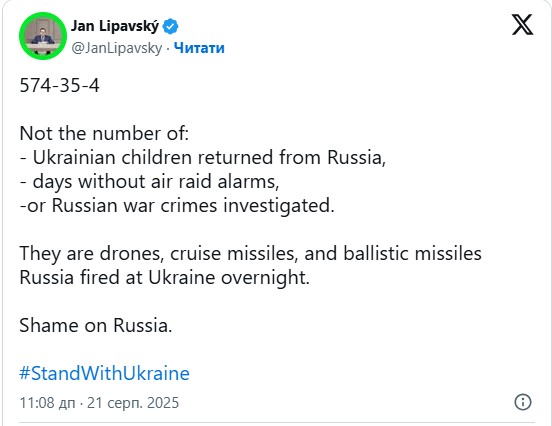Click the Читати follow link
552x426 pixels.
[x=199, y=48]
